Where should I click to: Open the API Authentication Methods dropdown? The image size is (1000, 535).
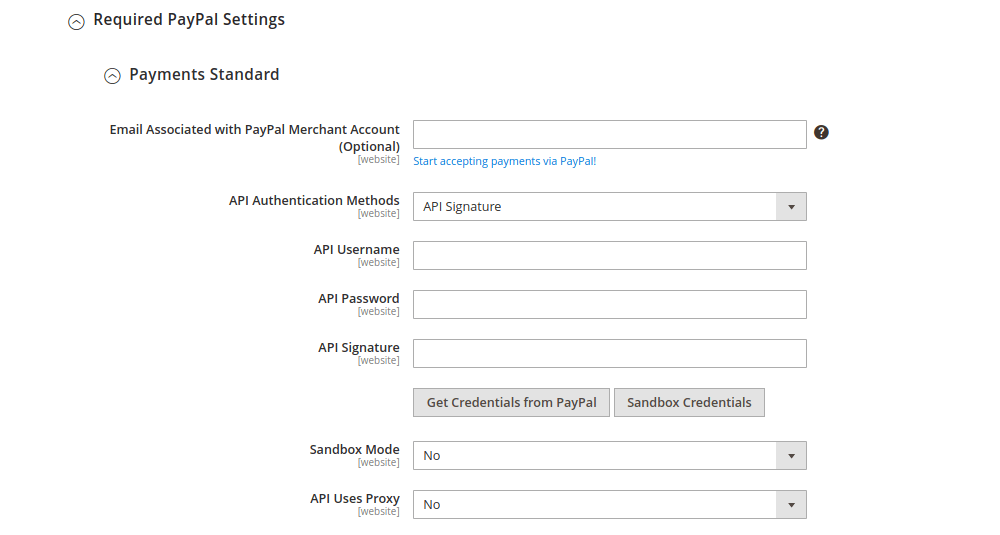point(609,207)
